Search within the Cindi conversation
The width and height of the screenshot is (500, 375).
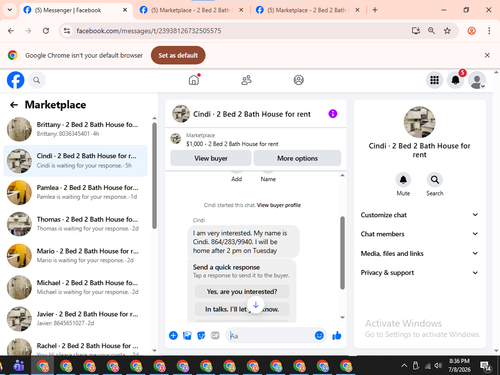(x=435, y=180)
